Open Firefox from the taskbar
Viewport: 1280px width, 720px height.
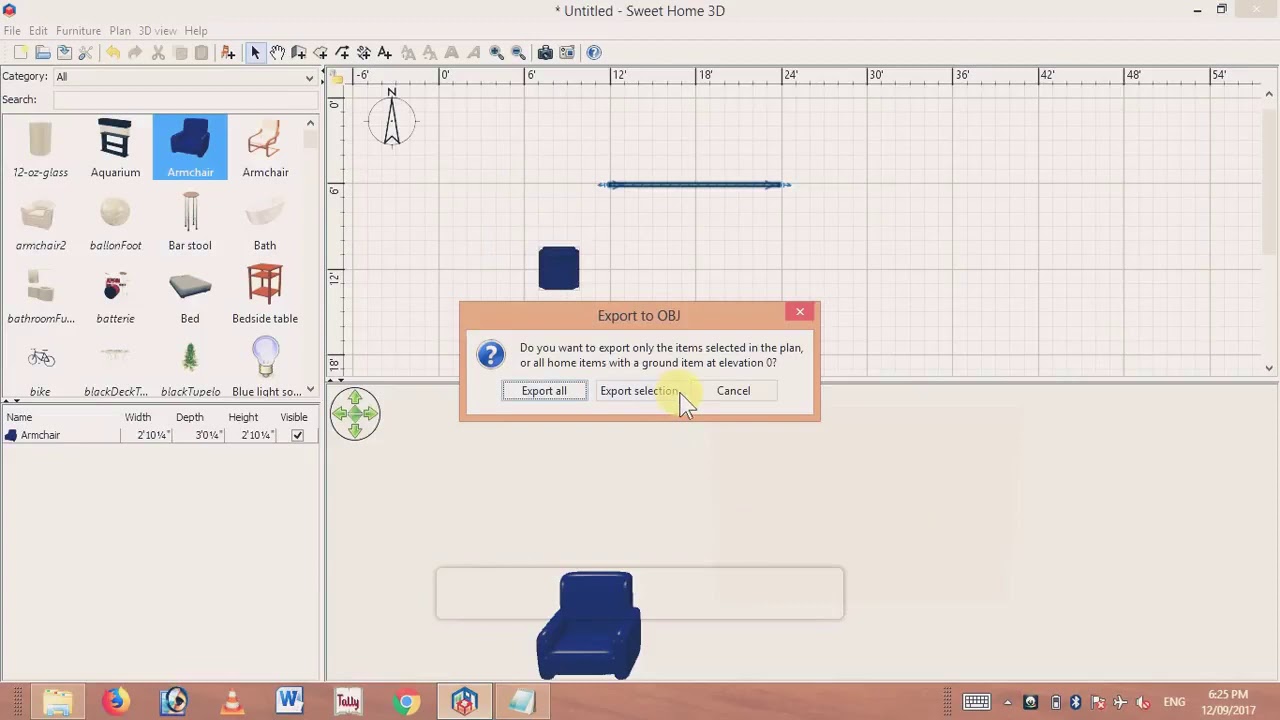click(x=114, y=702)
